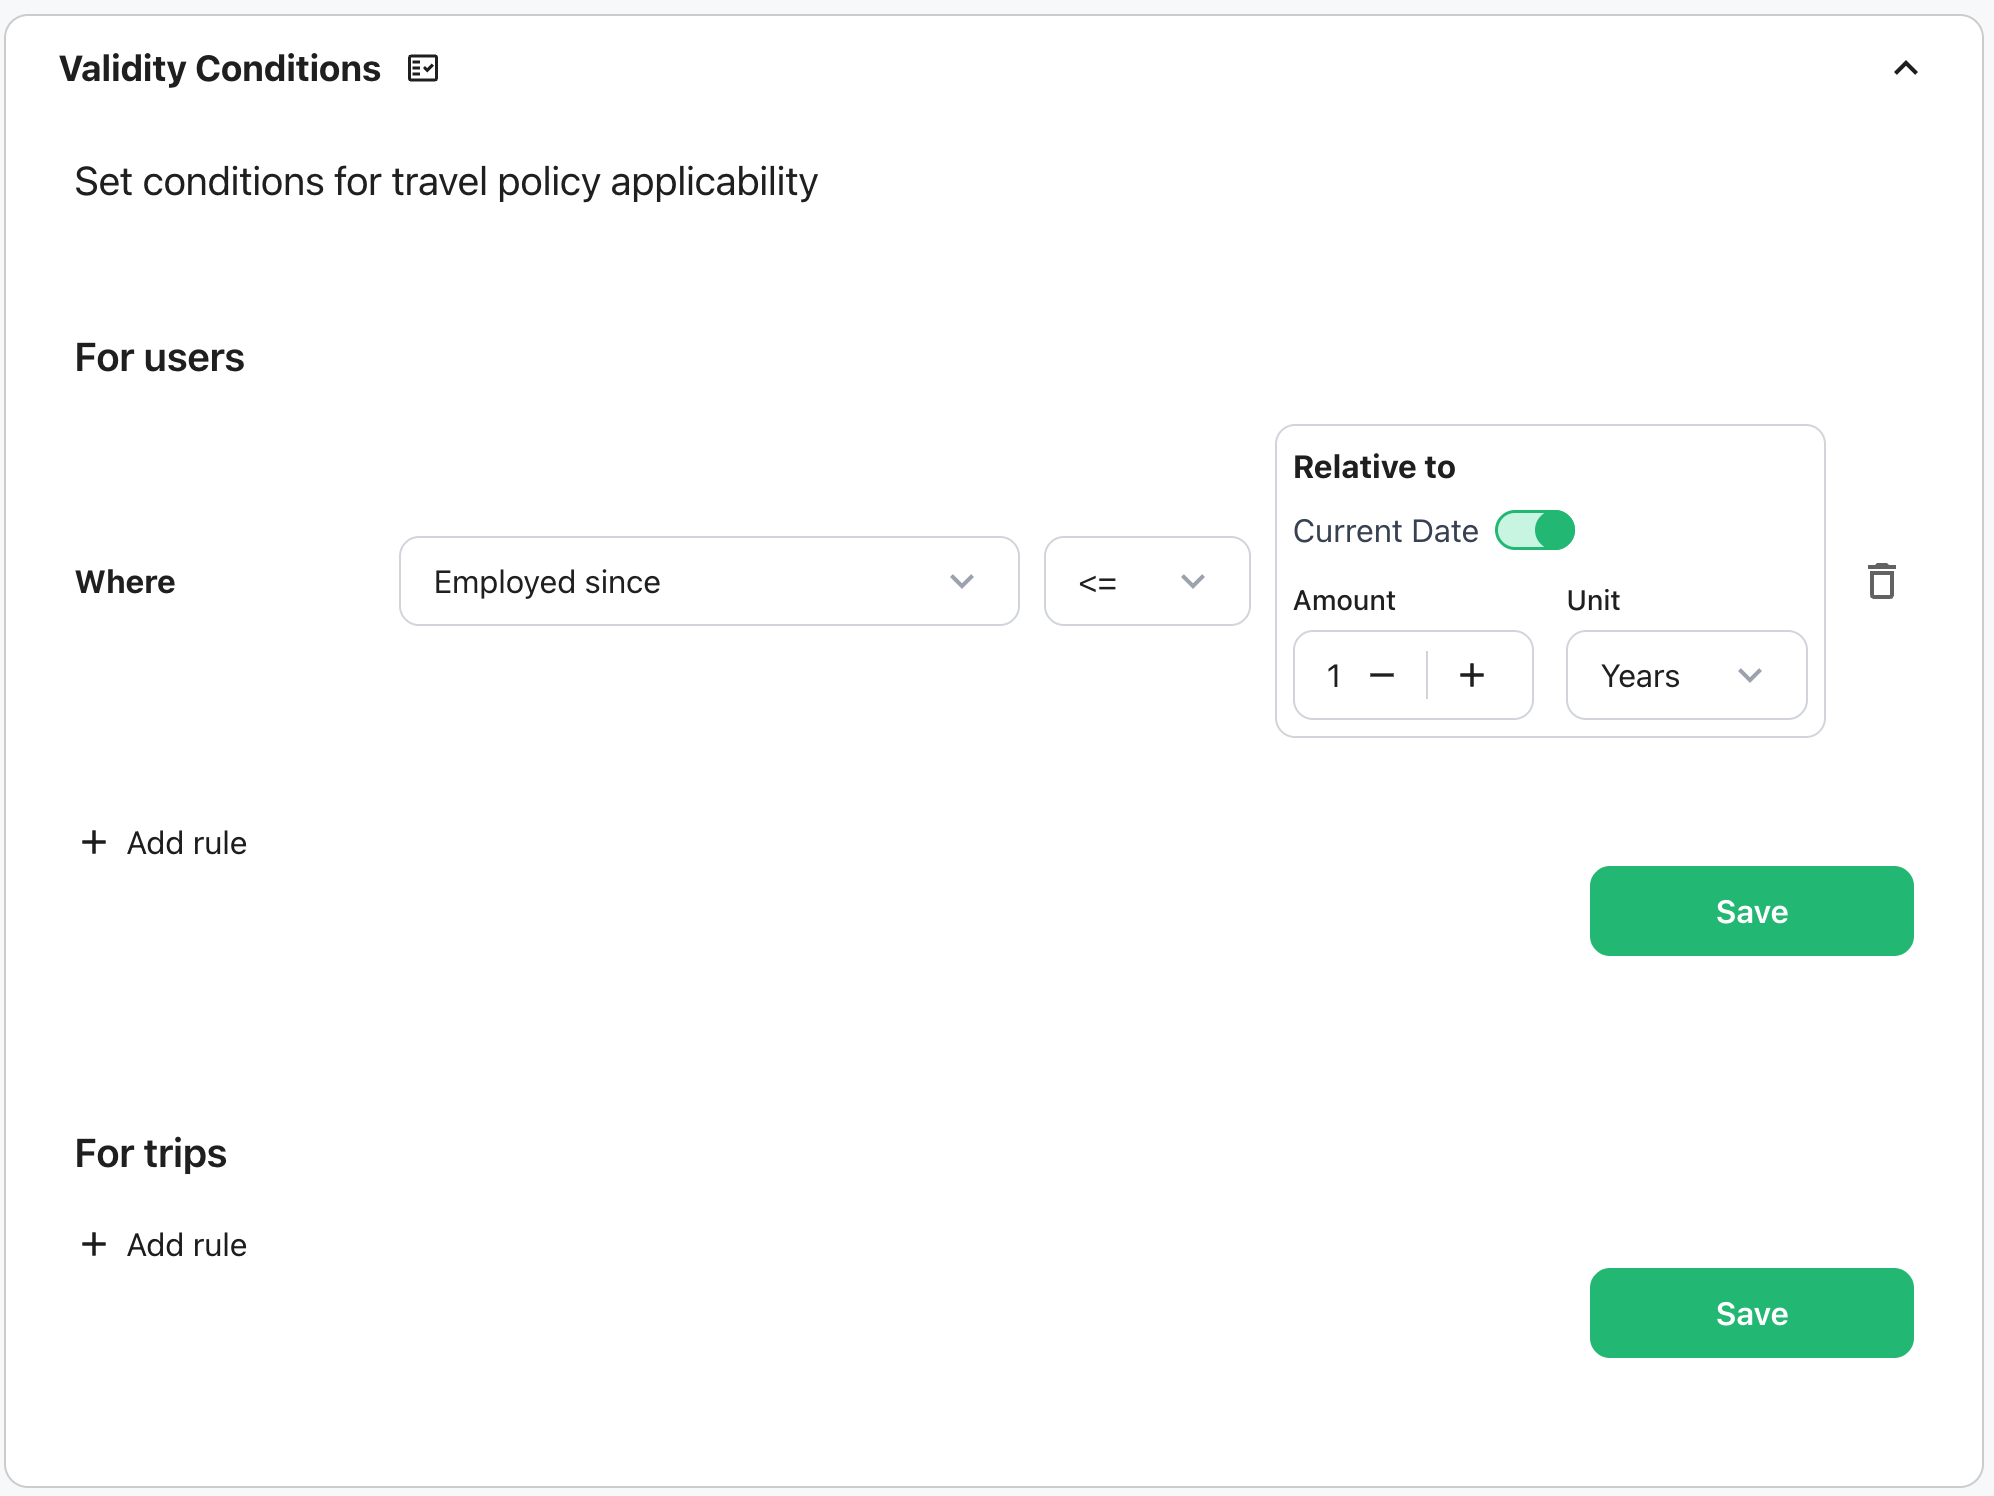Open the <= operator dropdown
The width and height of the screenshot is (1994, 1496).
(1146, 581)
